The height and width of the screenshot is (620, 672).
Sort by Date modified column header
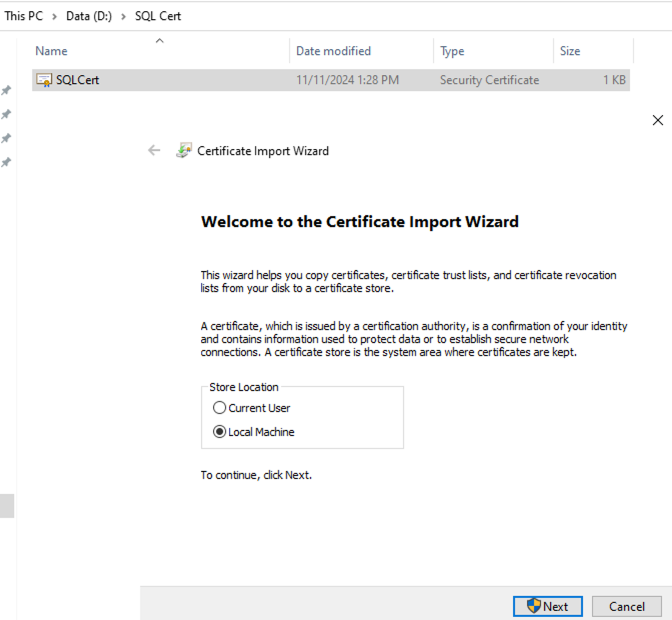[x=333, y=51]
